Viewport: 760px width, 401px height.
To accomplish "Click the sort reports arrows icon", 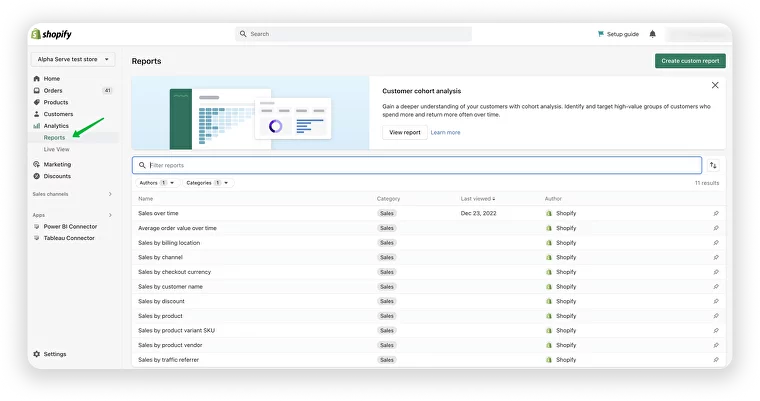I will [713, 165].
